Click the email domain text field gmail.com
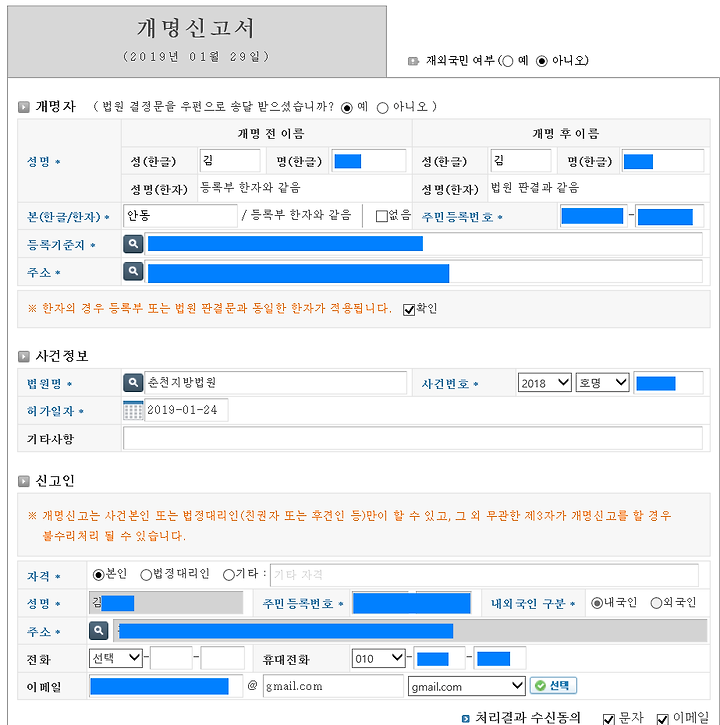720x725 pixels. pyautogui.click(x=333, y=686)
